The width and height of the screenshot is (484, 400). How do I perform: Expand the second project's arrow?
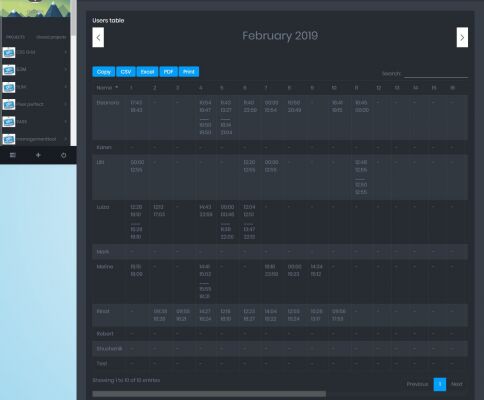click(x=65, y=69)
